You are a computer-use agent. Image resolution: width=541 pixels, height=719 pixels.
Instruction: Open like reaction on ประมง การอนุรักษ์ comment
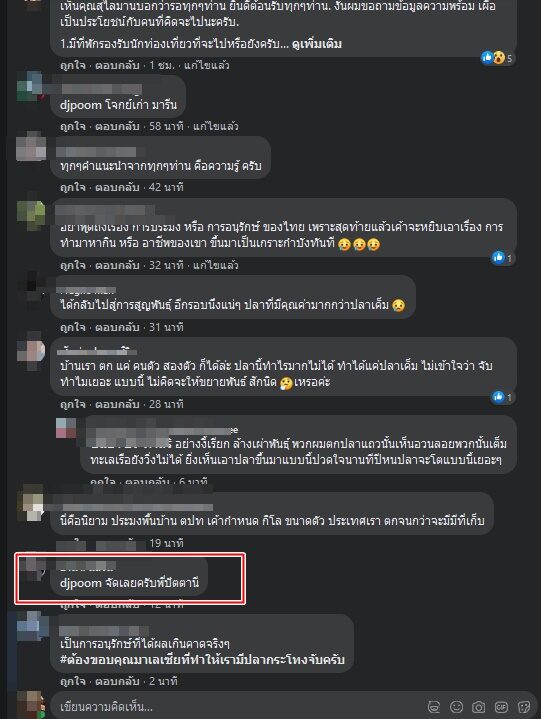503,258
